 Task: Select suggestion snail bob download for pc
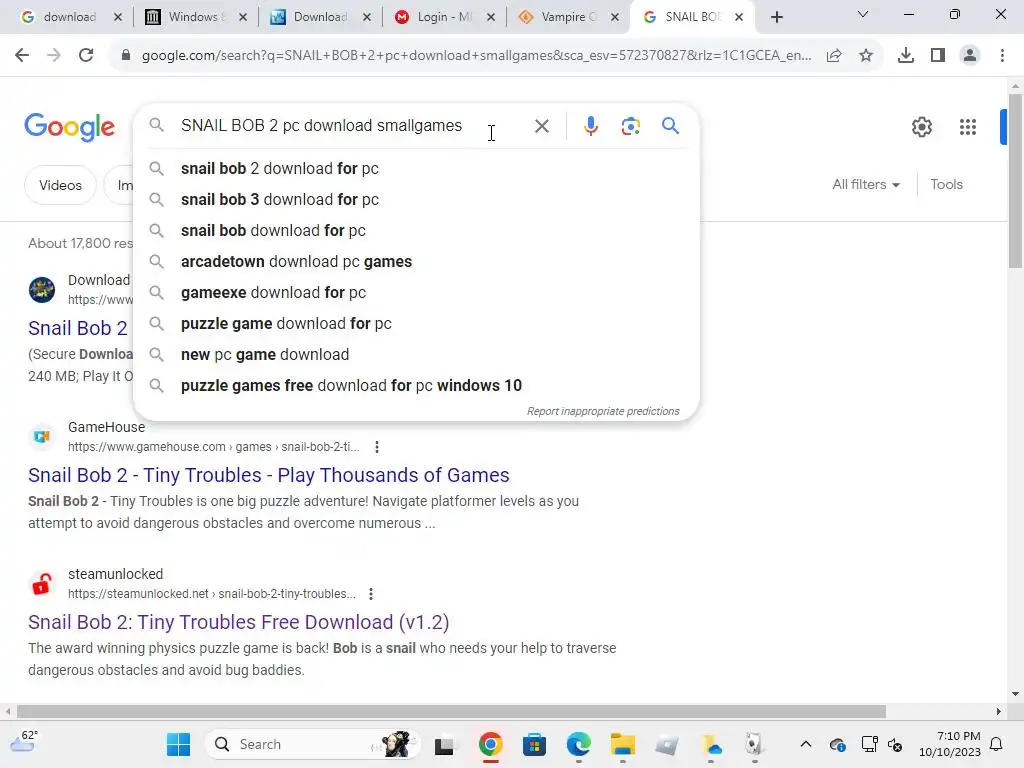[x=416, y=231]
